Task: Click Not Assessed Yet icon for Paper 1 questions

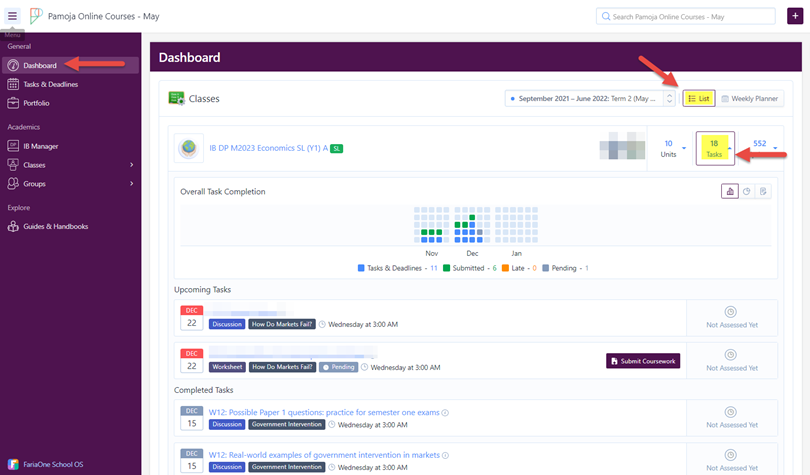Action: pyautogui.click(x=730, y=412)
